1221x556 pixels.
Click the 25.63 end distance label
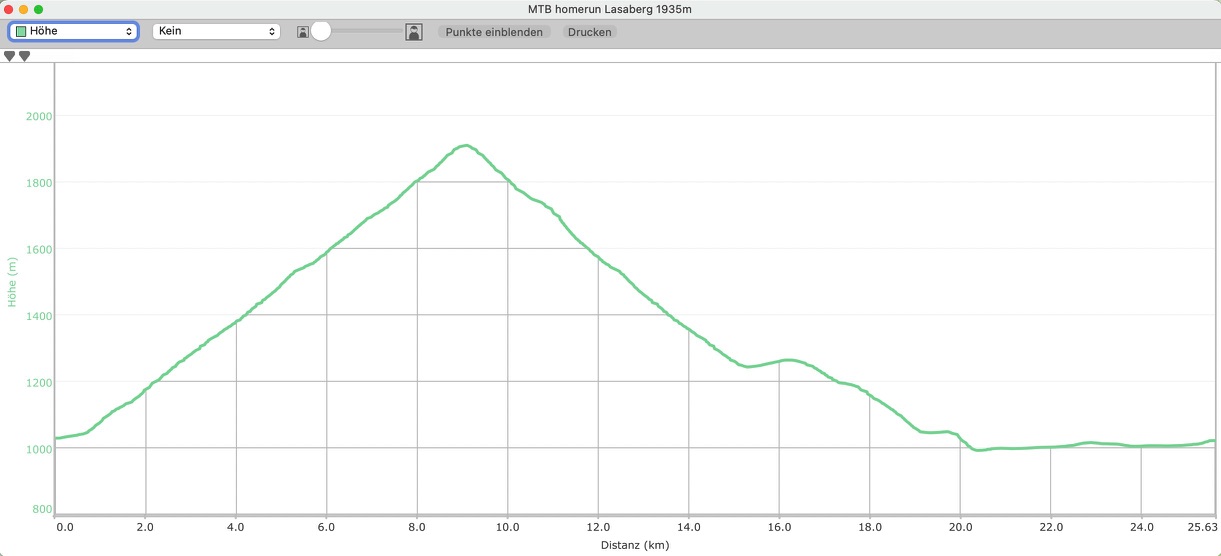[1201, 527]
